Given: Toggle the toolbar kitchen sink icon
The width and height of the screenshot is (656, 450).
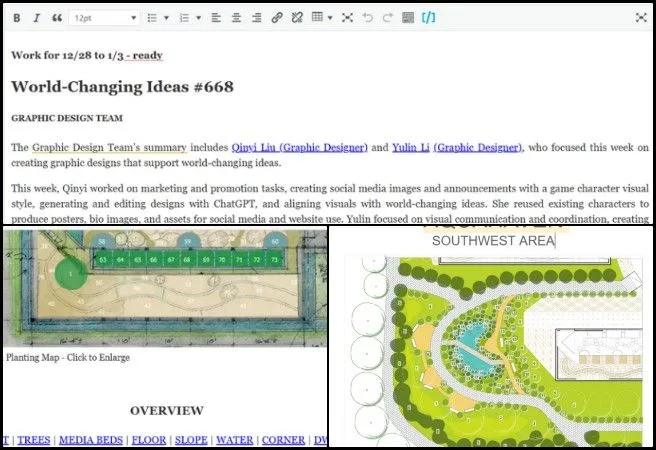Looking at the screenshot, I should pos(408,18).
